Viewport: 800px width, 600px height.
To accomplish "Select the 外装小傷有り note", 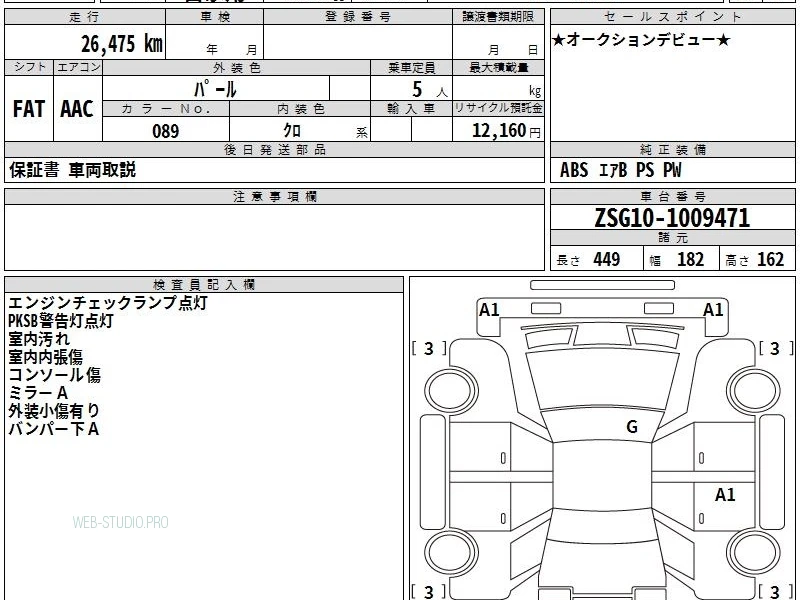I will pos(54,411).
